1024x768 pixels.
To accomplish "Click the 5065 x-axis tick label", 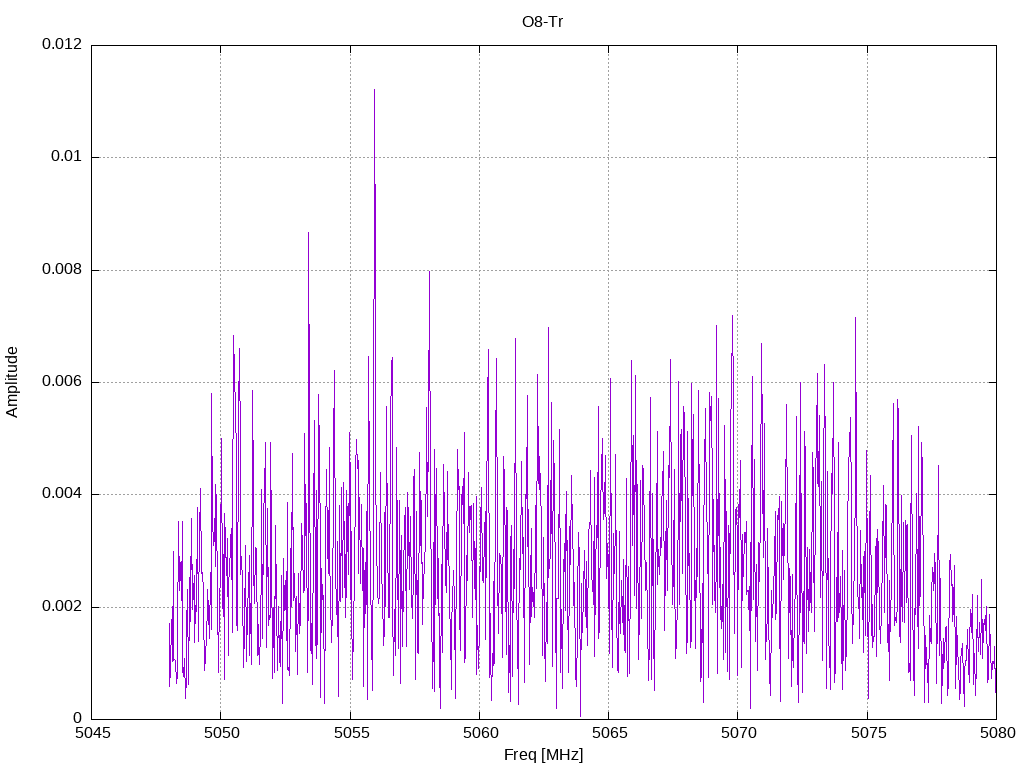I will pyautogui.click(x=610, y=733).
